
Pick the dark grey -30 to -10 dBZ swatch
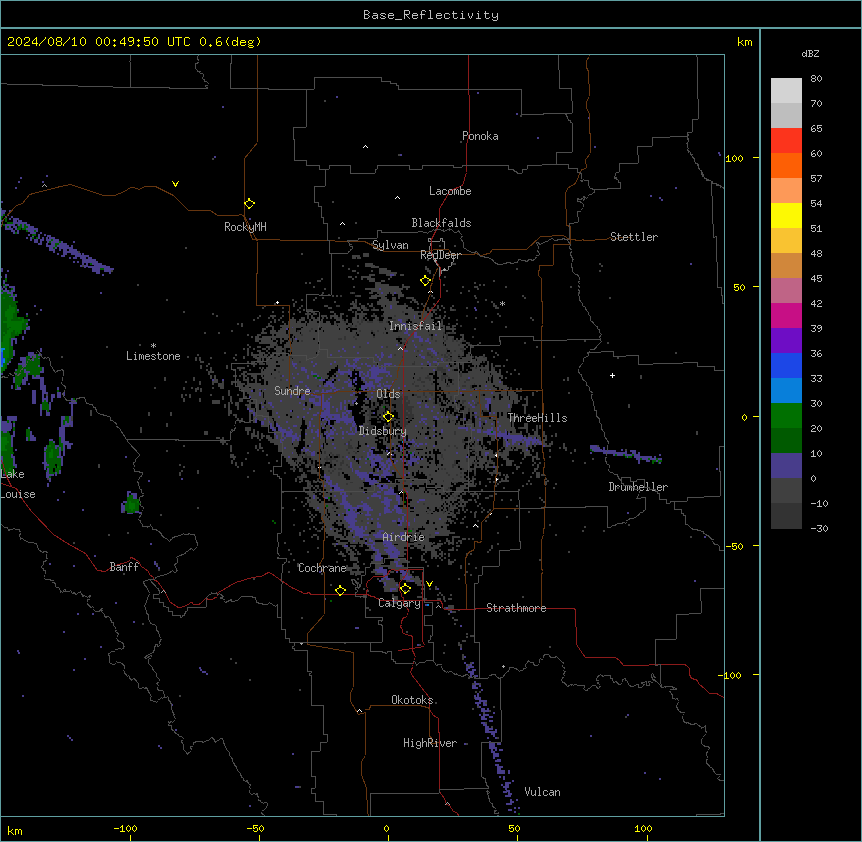(x=786, y=516)
